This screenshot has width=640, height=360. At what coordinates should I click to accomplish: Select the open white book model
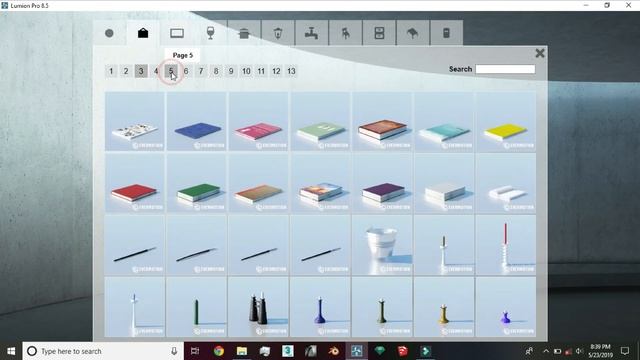506,183
